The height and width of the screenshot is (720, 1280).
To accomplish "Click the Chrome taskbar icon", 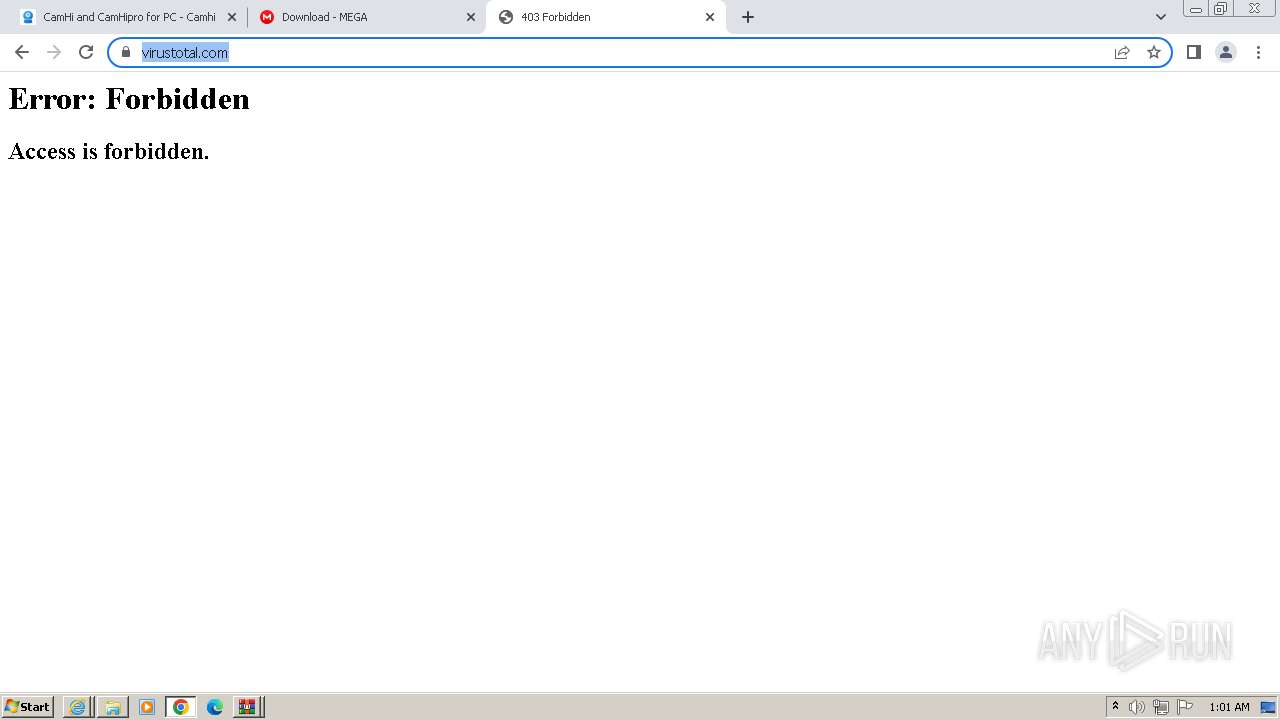I will coord(181,707).
